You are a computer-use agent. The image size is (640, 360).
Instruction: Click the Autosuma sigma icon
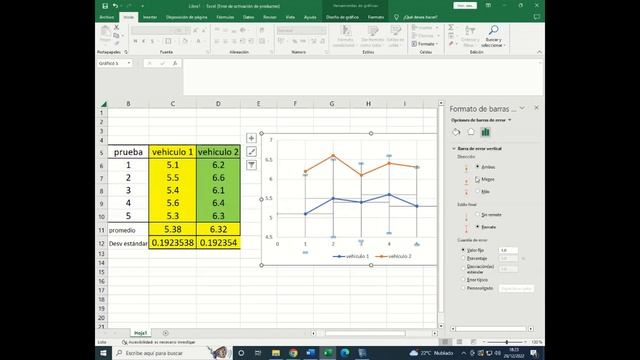coord(451,27)
